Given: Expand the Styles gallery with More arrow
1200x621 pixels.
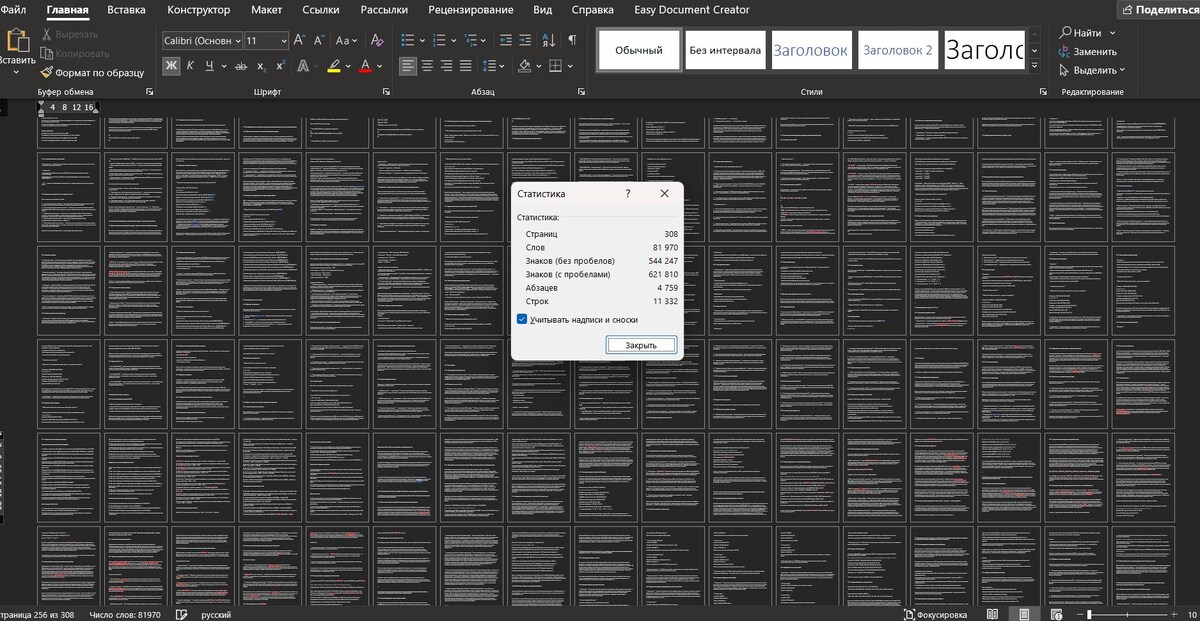Looking at the screenshot, I should [1035, 65].
